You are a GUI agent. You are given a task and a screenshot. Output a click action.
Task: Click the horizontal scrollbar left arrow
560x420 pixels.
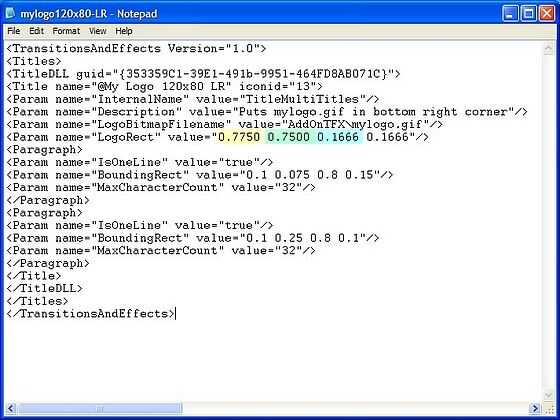click(x=11, y=408)
